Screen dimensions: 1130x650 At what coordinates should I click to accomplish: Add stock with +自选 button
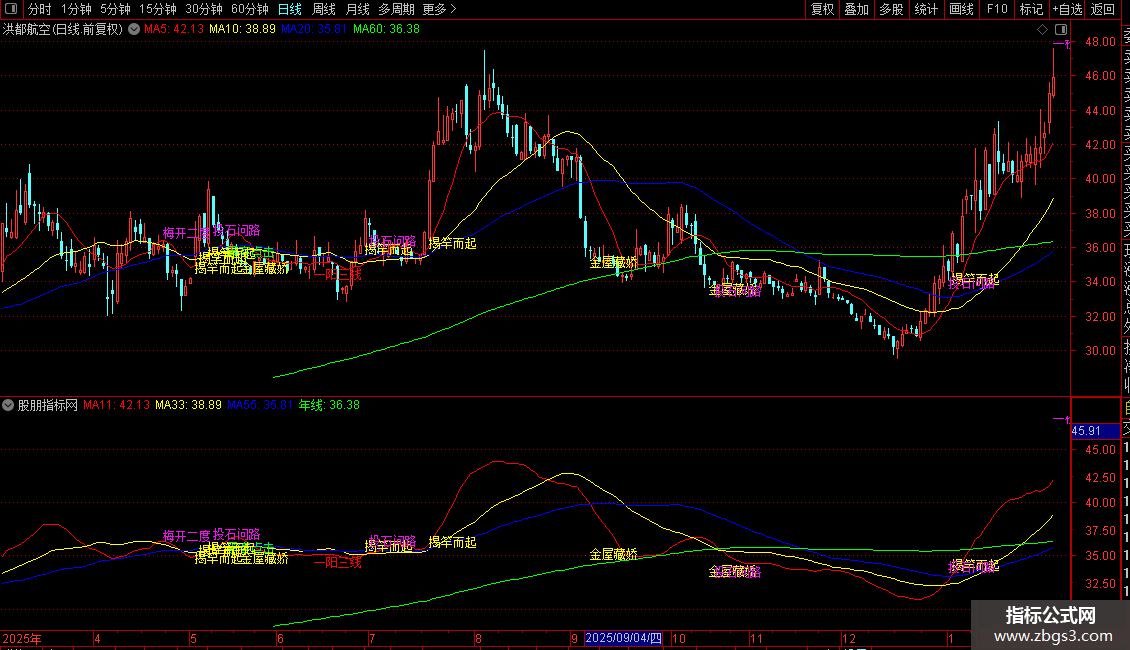click(1066, 9)
